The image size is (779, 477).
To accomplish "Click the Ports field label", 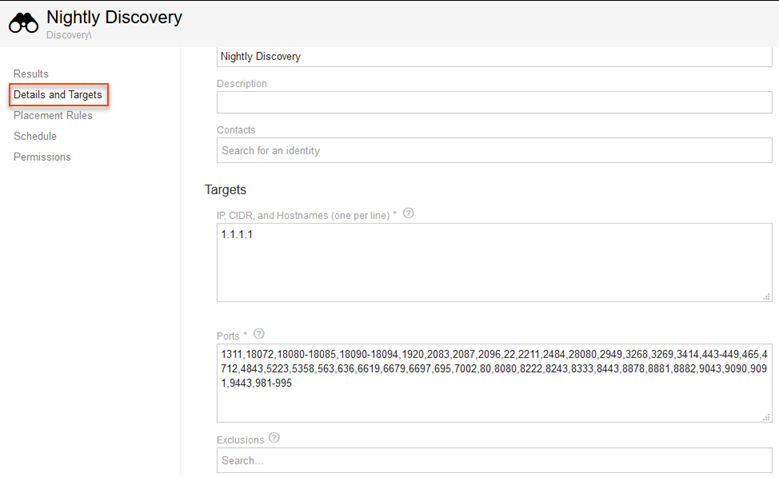I will 231,335.
